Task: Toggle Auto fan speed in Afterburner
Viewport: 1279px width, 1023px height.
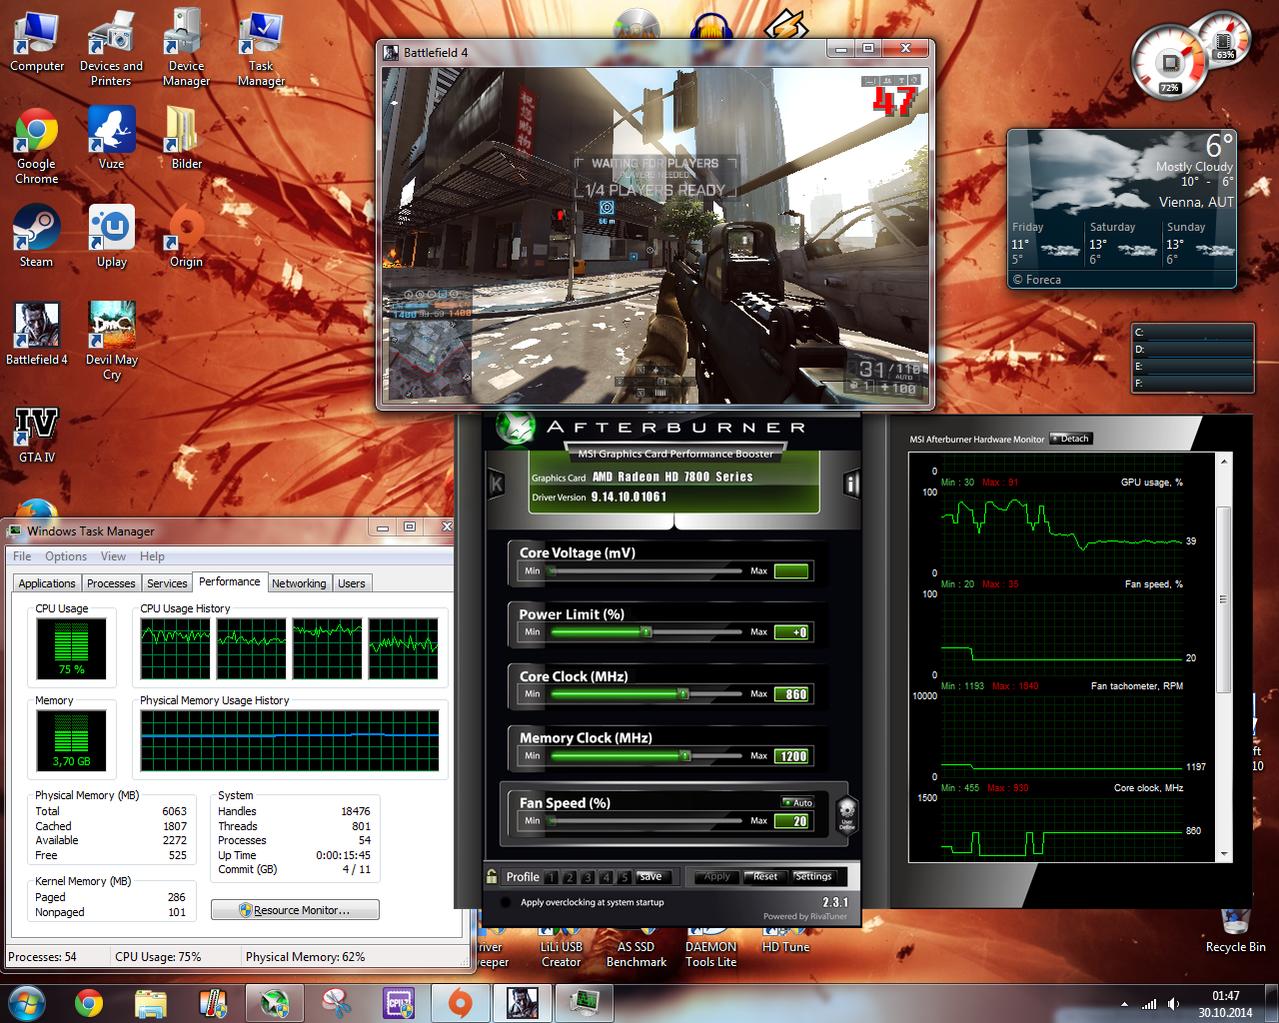Action: point(798,802)
